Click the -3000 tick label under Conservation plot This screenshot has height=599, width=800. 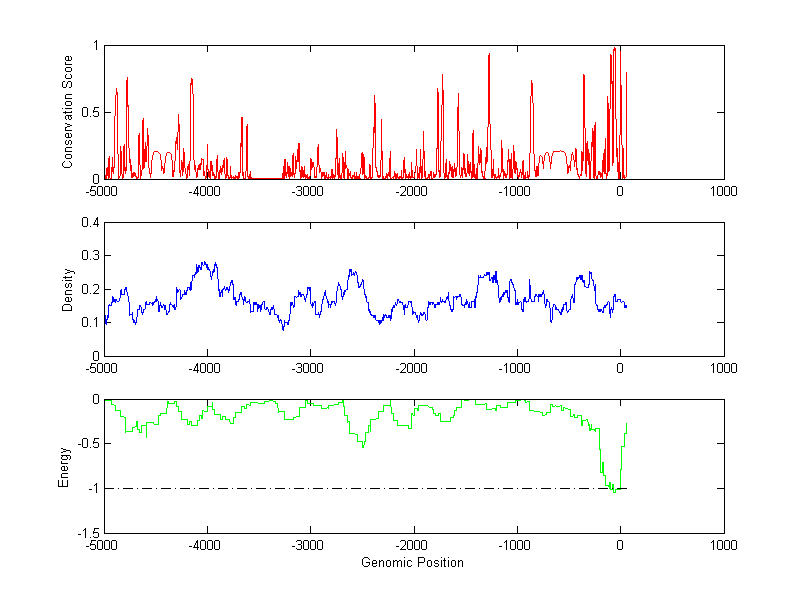pos(310,192)
